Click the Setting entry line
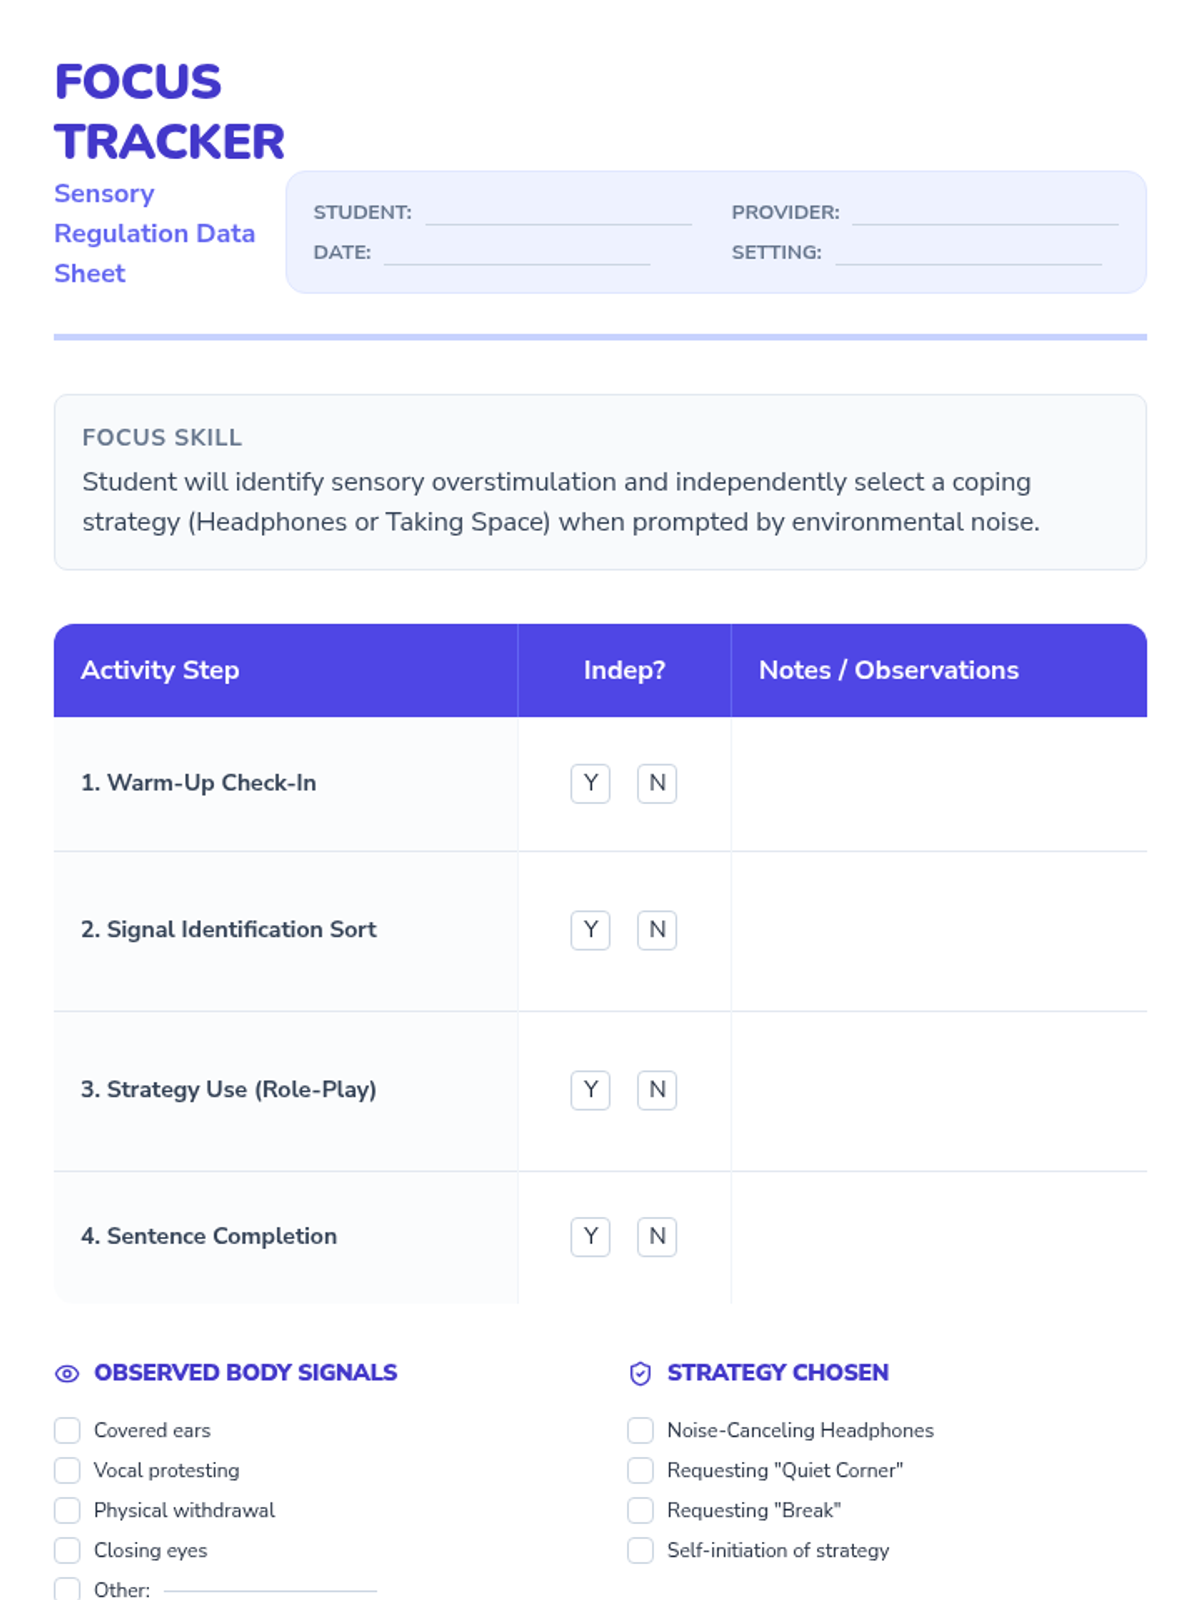The image size is (1200, 1600). (968, 253)
